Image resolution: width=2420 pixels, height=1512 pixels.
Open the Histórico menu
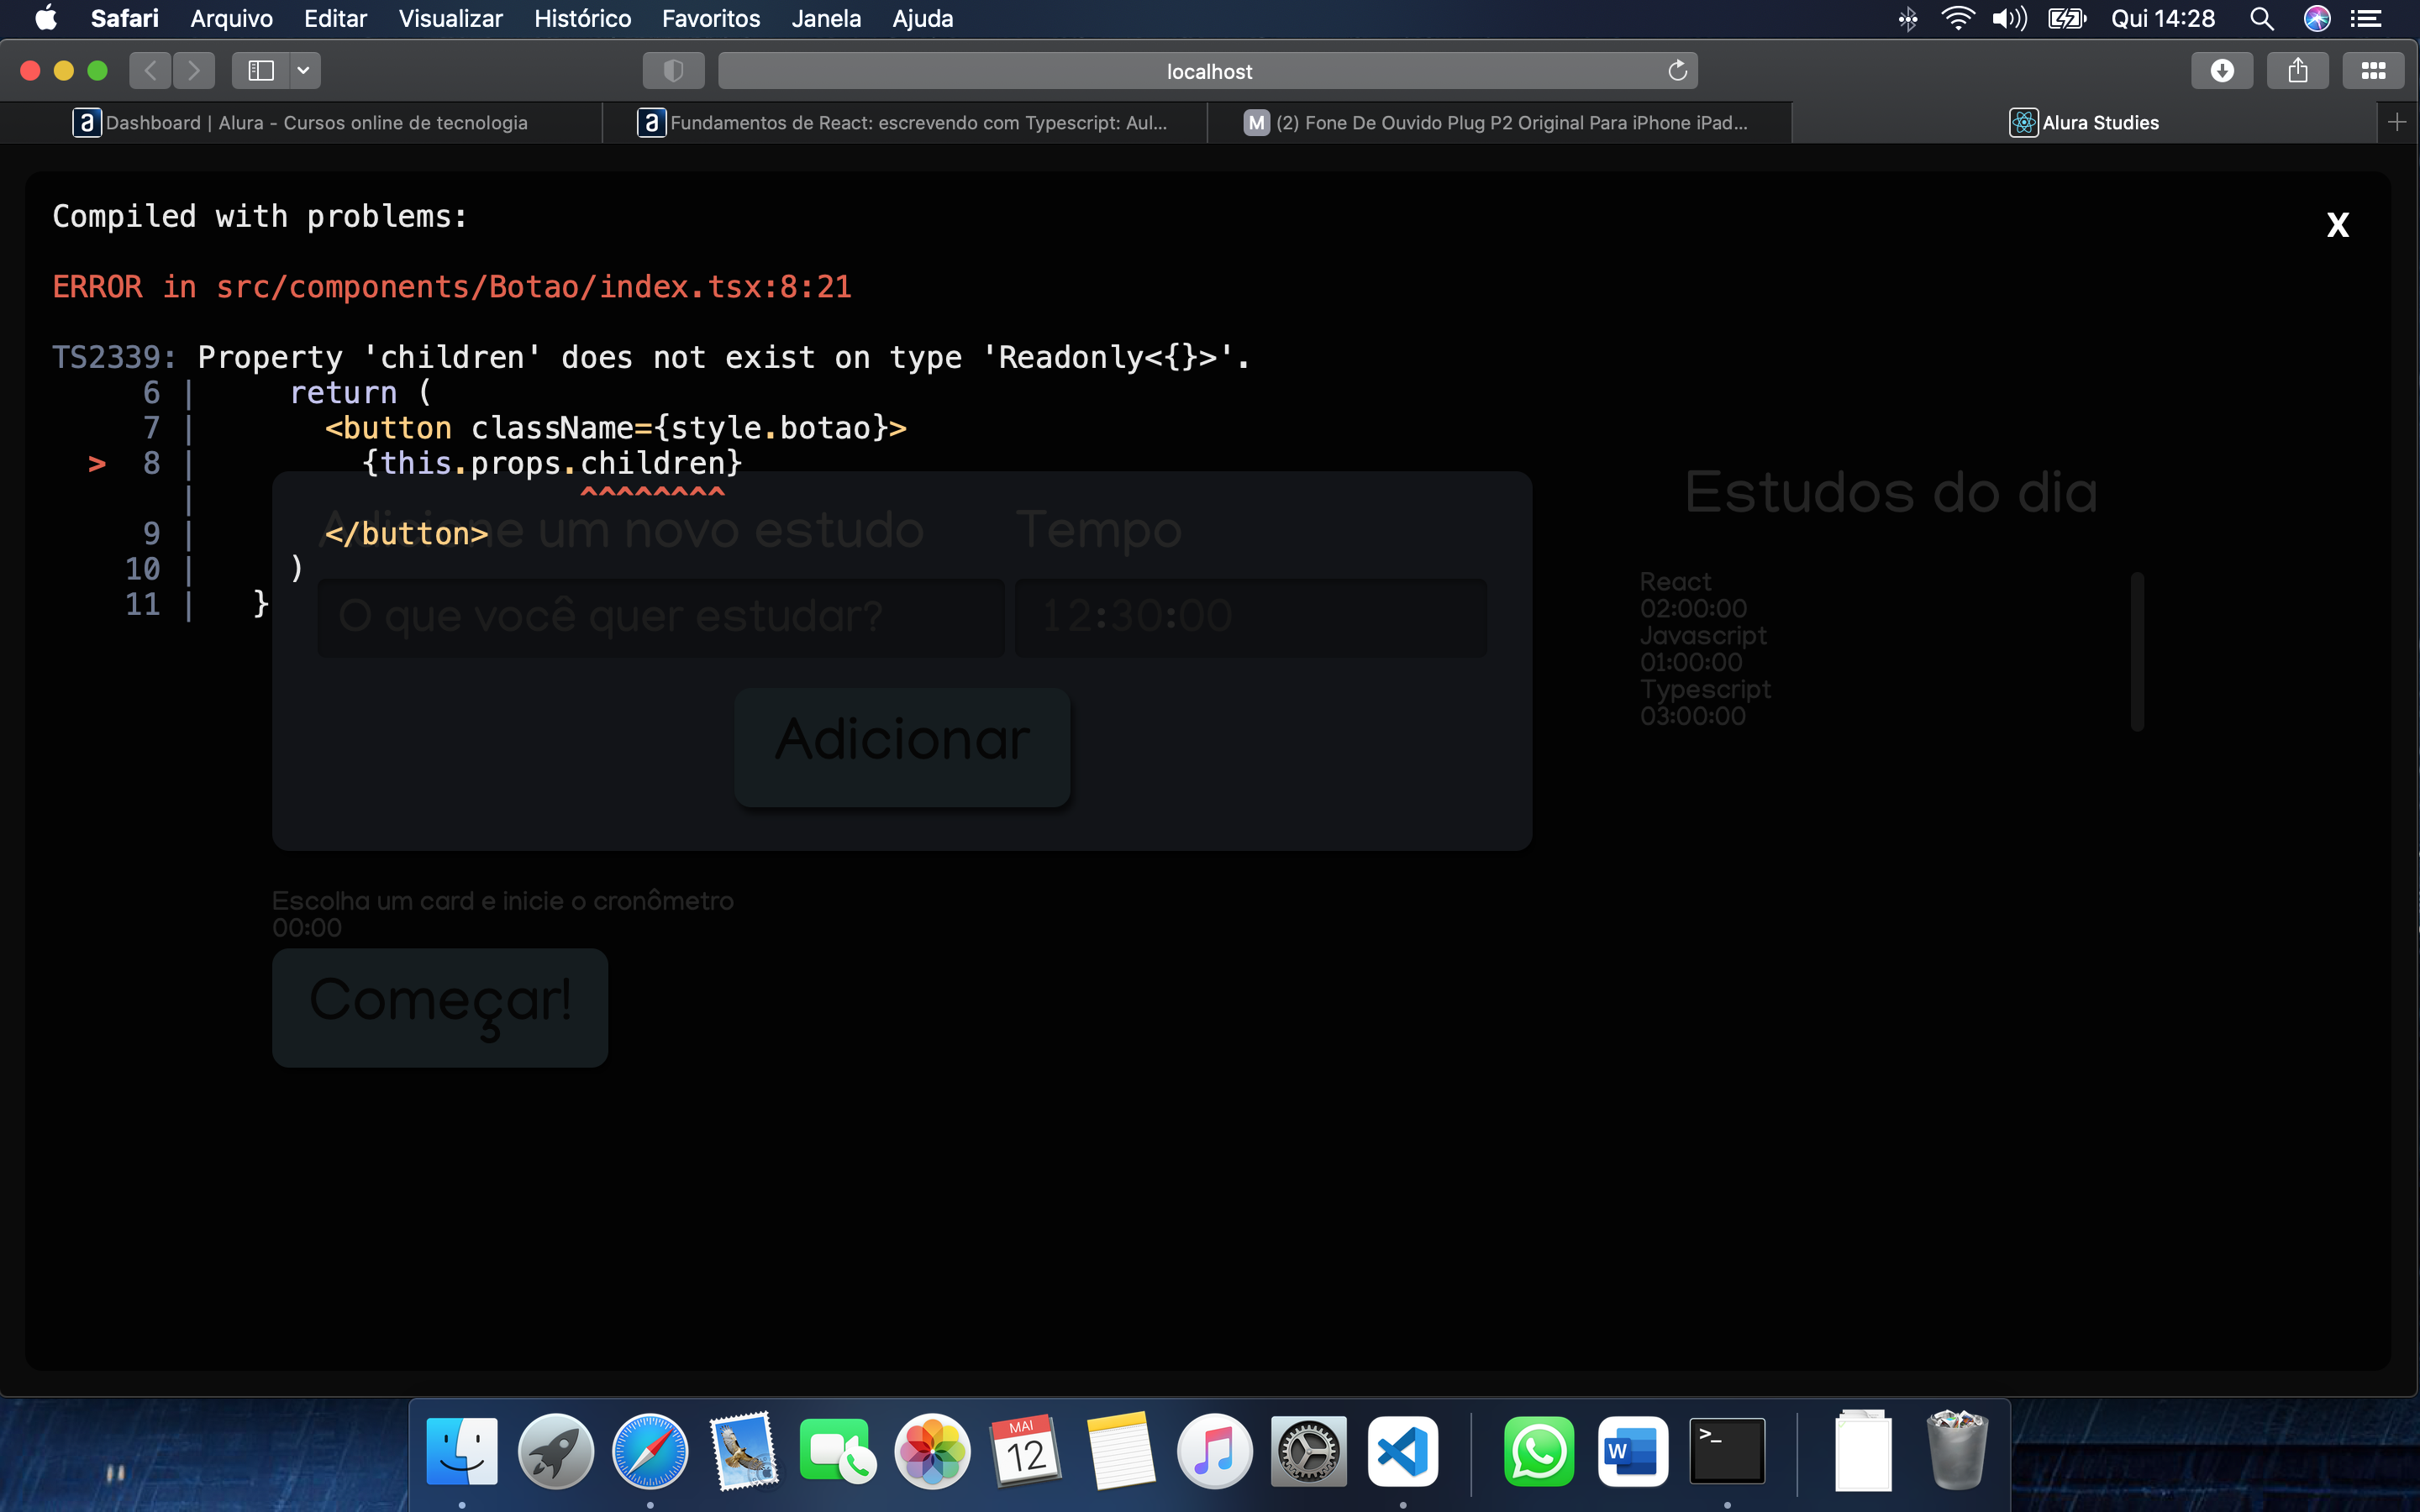pos(582,18)
